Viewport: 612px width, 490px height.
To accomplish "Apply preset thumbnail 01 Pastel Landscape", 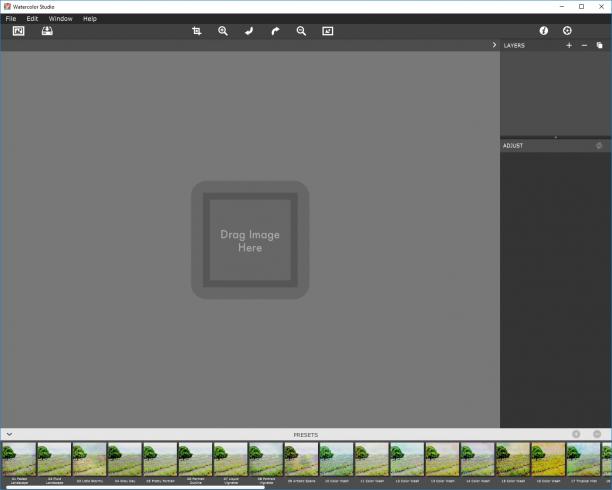I will coord(19,459).
